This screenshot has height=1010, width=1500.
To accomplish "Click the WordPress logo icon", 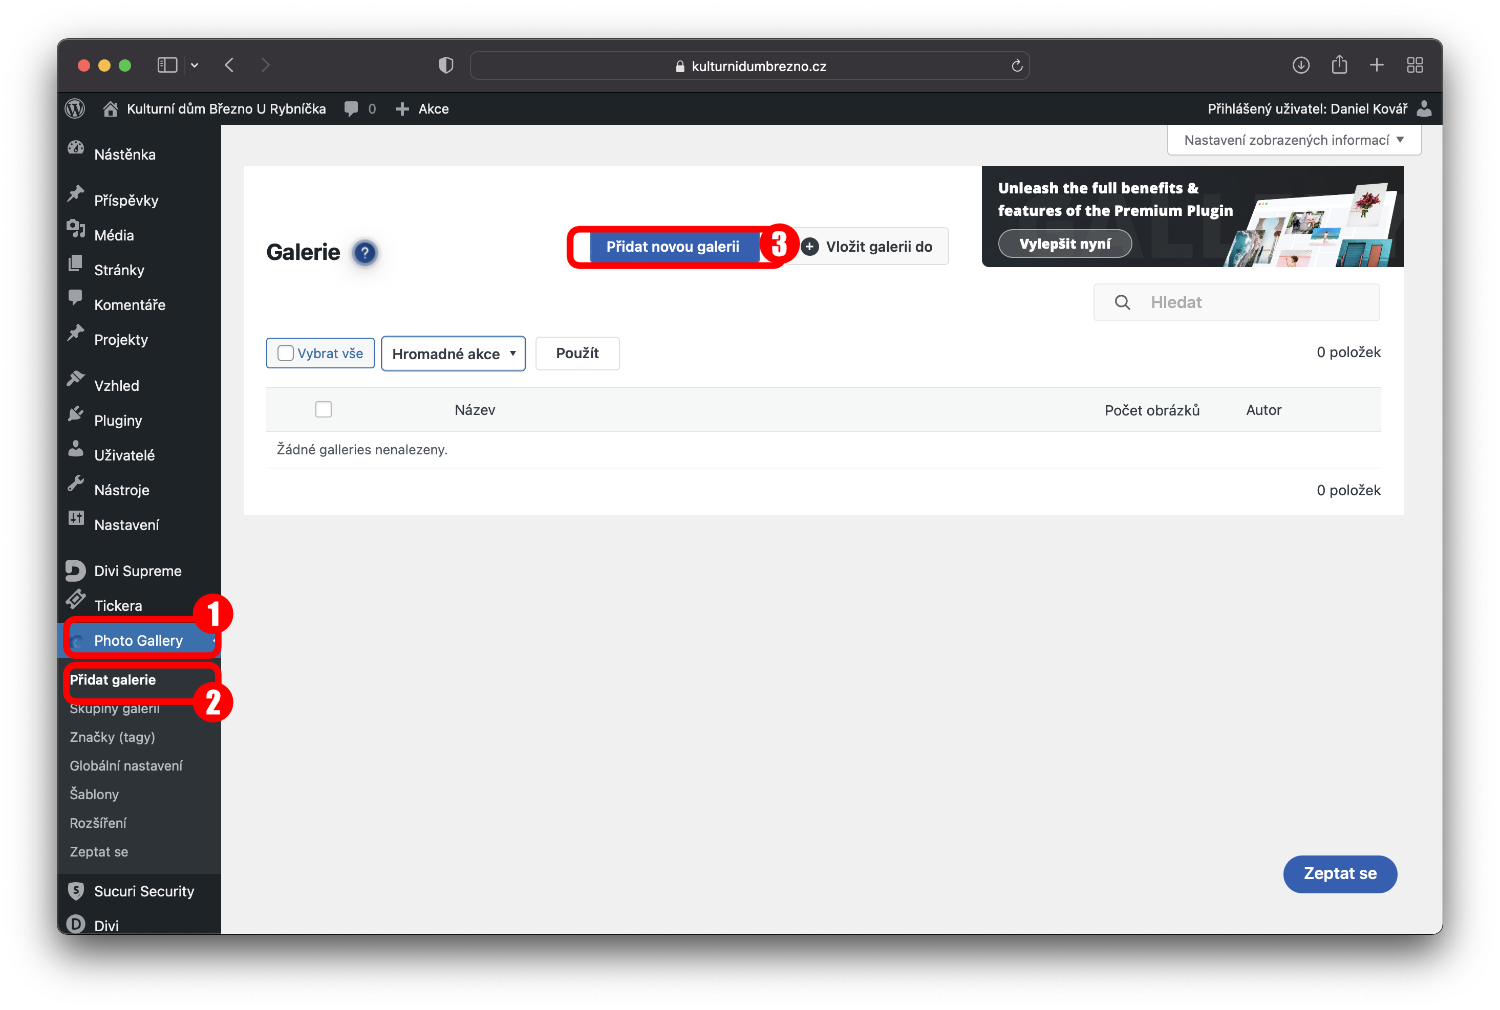I will [x=75, y=109].
